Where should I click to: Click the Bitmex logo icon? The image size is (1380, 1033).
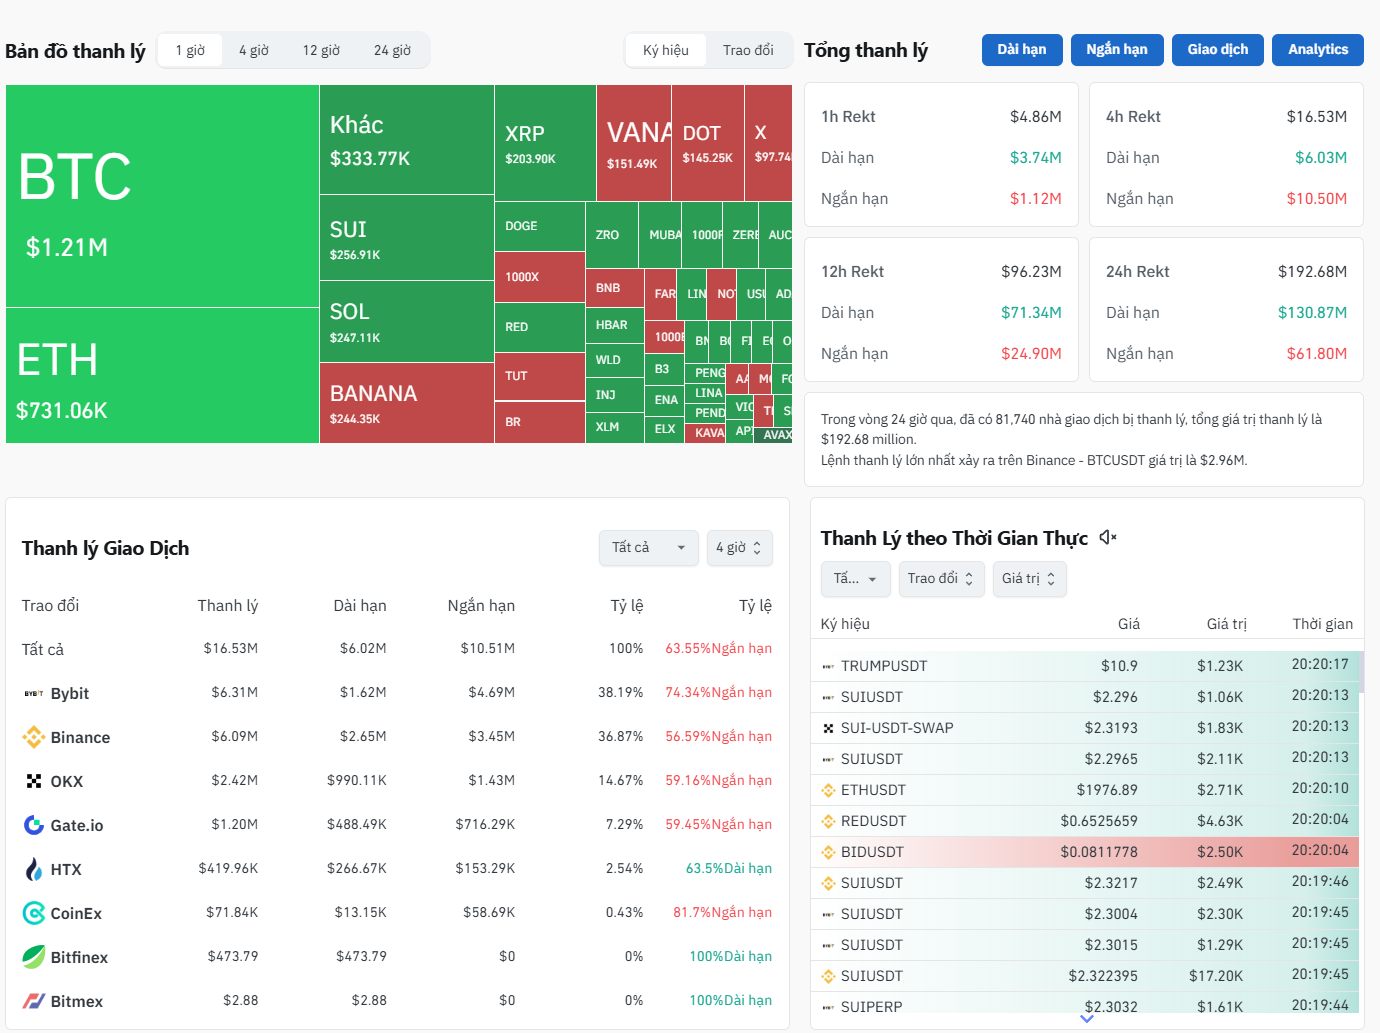tap(33, 1001)
